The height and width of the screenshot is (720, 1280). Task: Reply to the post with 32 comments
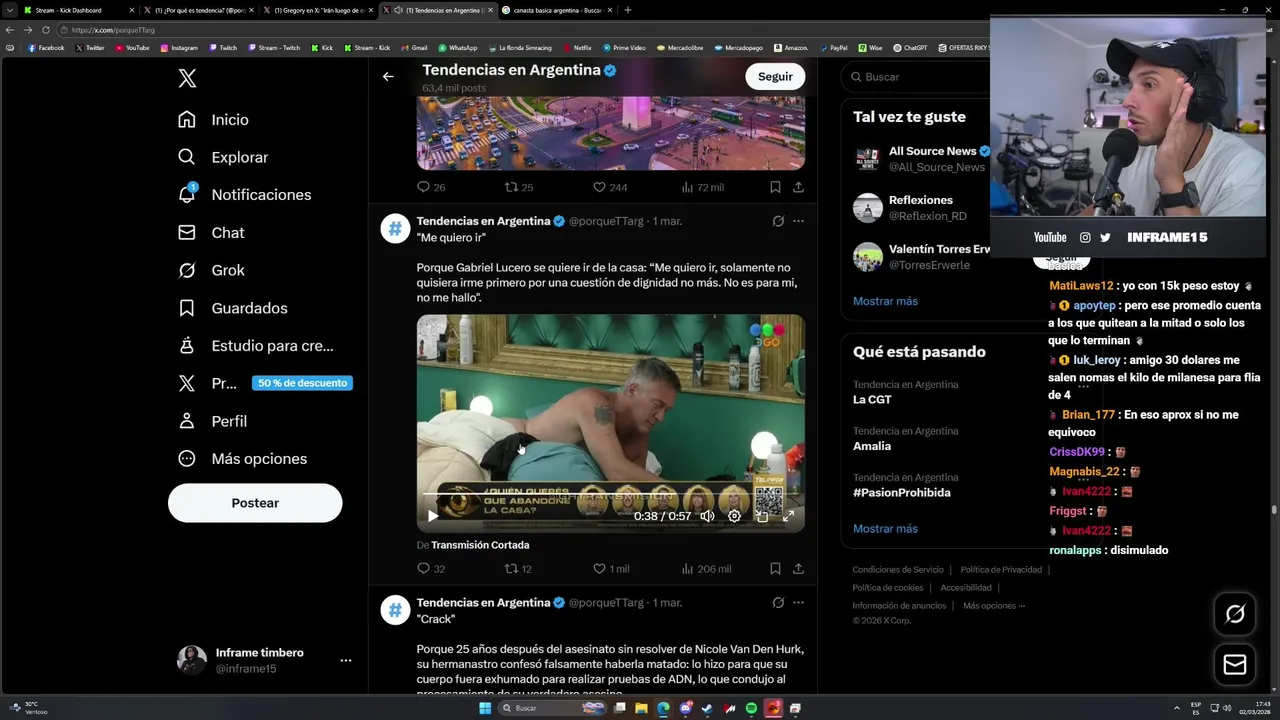point(431,569)
